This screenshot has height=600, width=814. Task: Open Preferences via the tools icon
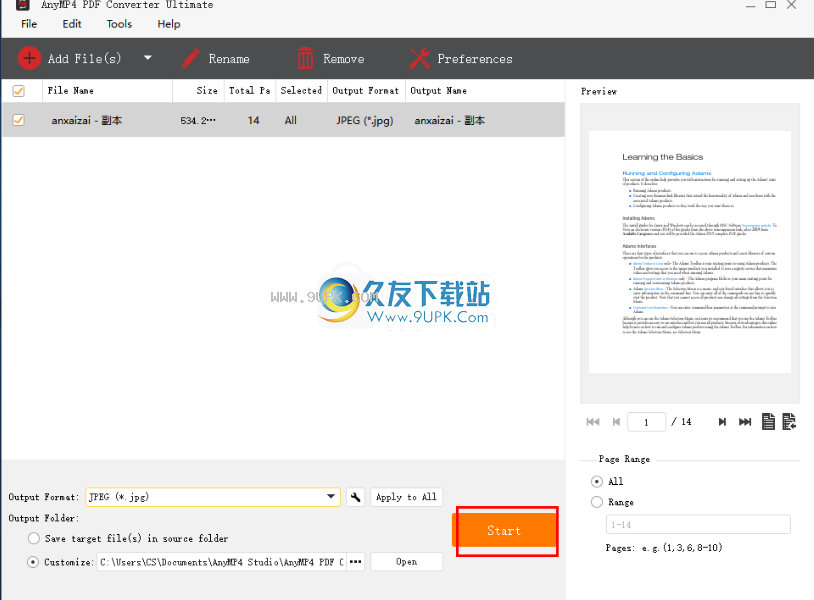tap(419, 58)
